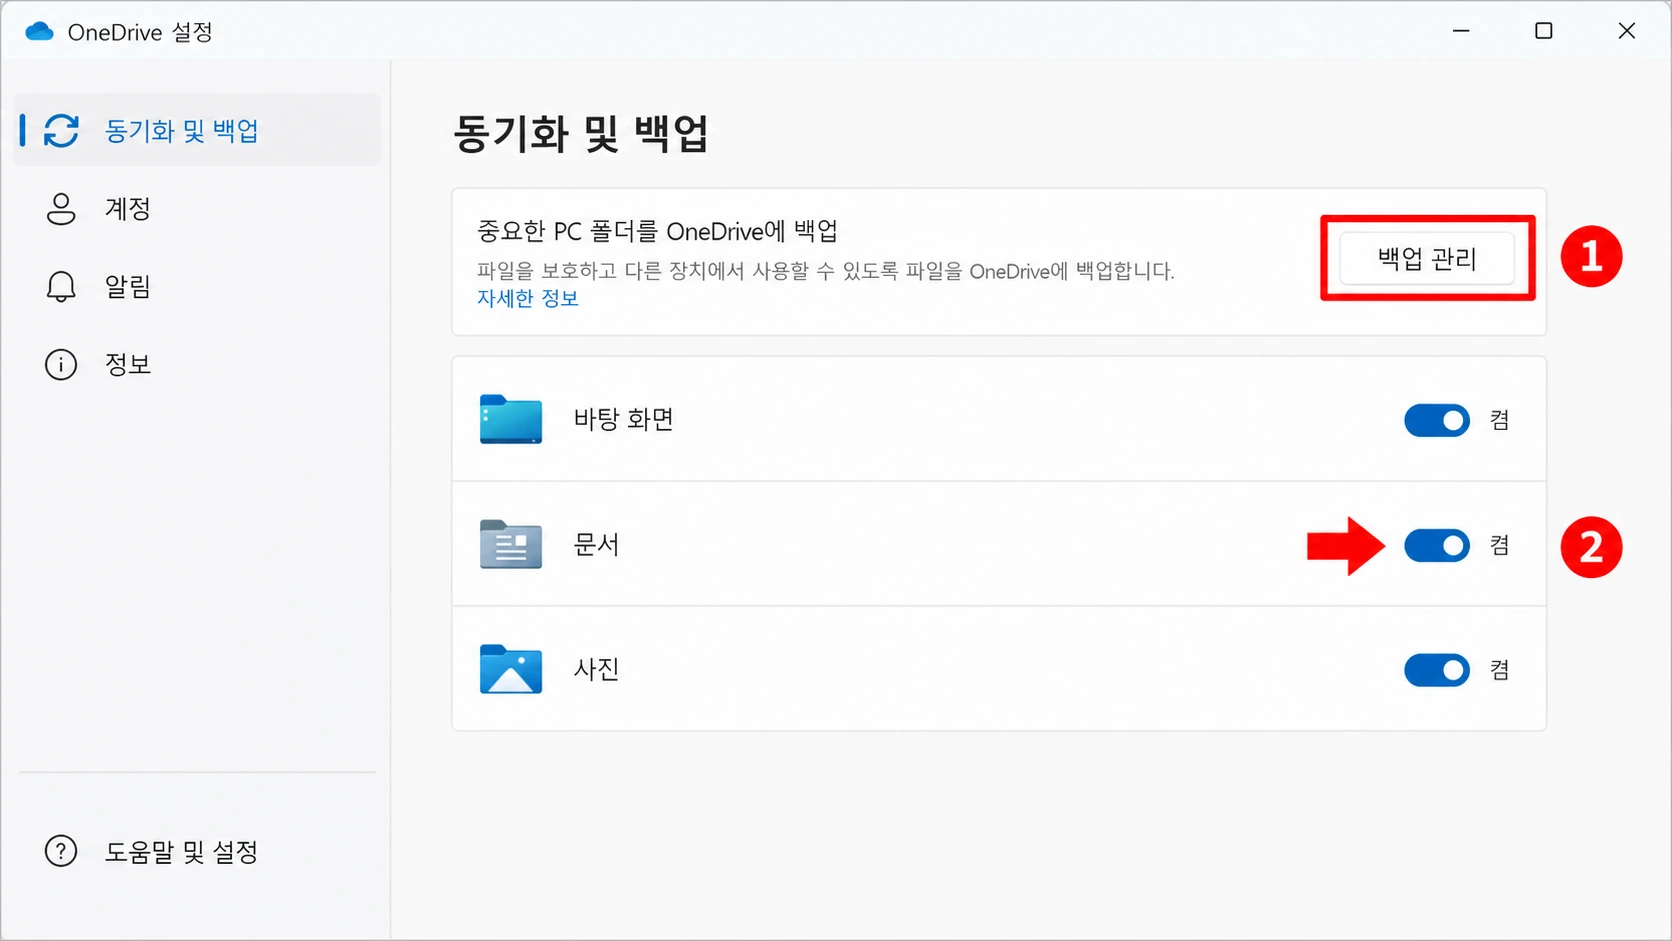Maximize the OneDrive 설정 window
Image resolution: width=1672 pixels, height=941 pixels.
click(1544, 31)
